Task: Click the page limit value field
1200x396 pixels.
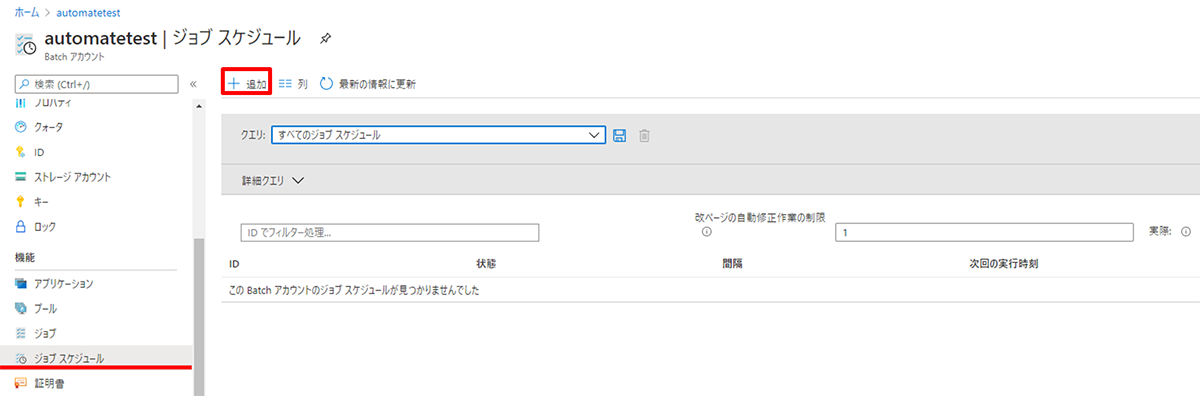Action: click(x=985, y=232)
